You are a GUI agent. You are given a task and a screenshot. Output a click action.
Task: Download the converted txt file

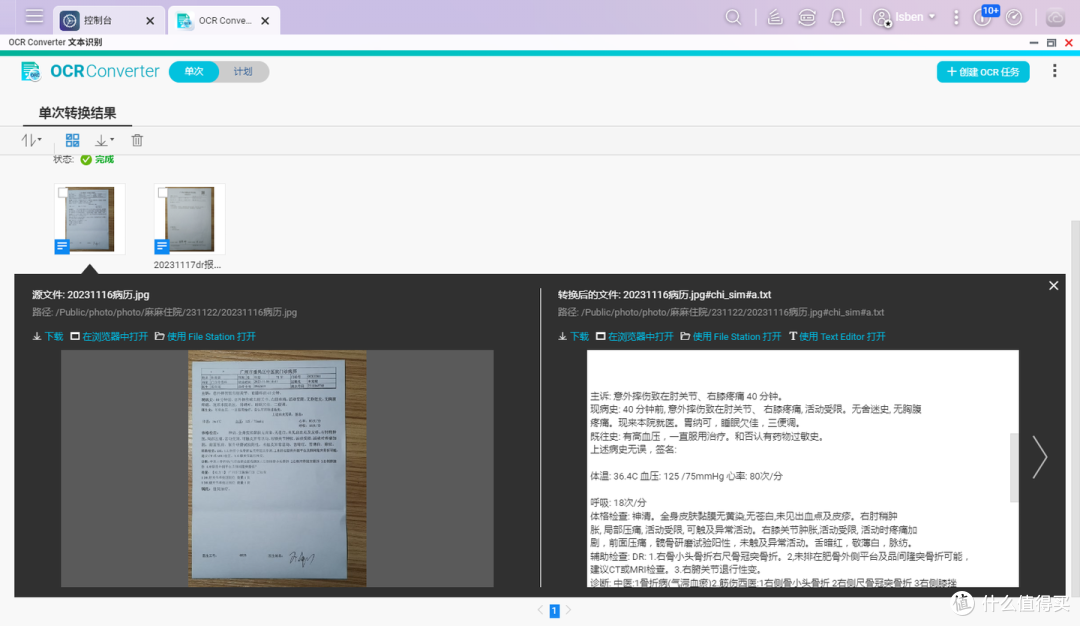coord(573,337)
